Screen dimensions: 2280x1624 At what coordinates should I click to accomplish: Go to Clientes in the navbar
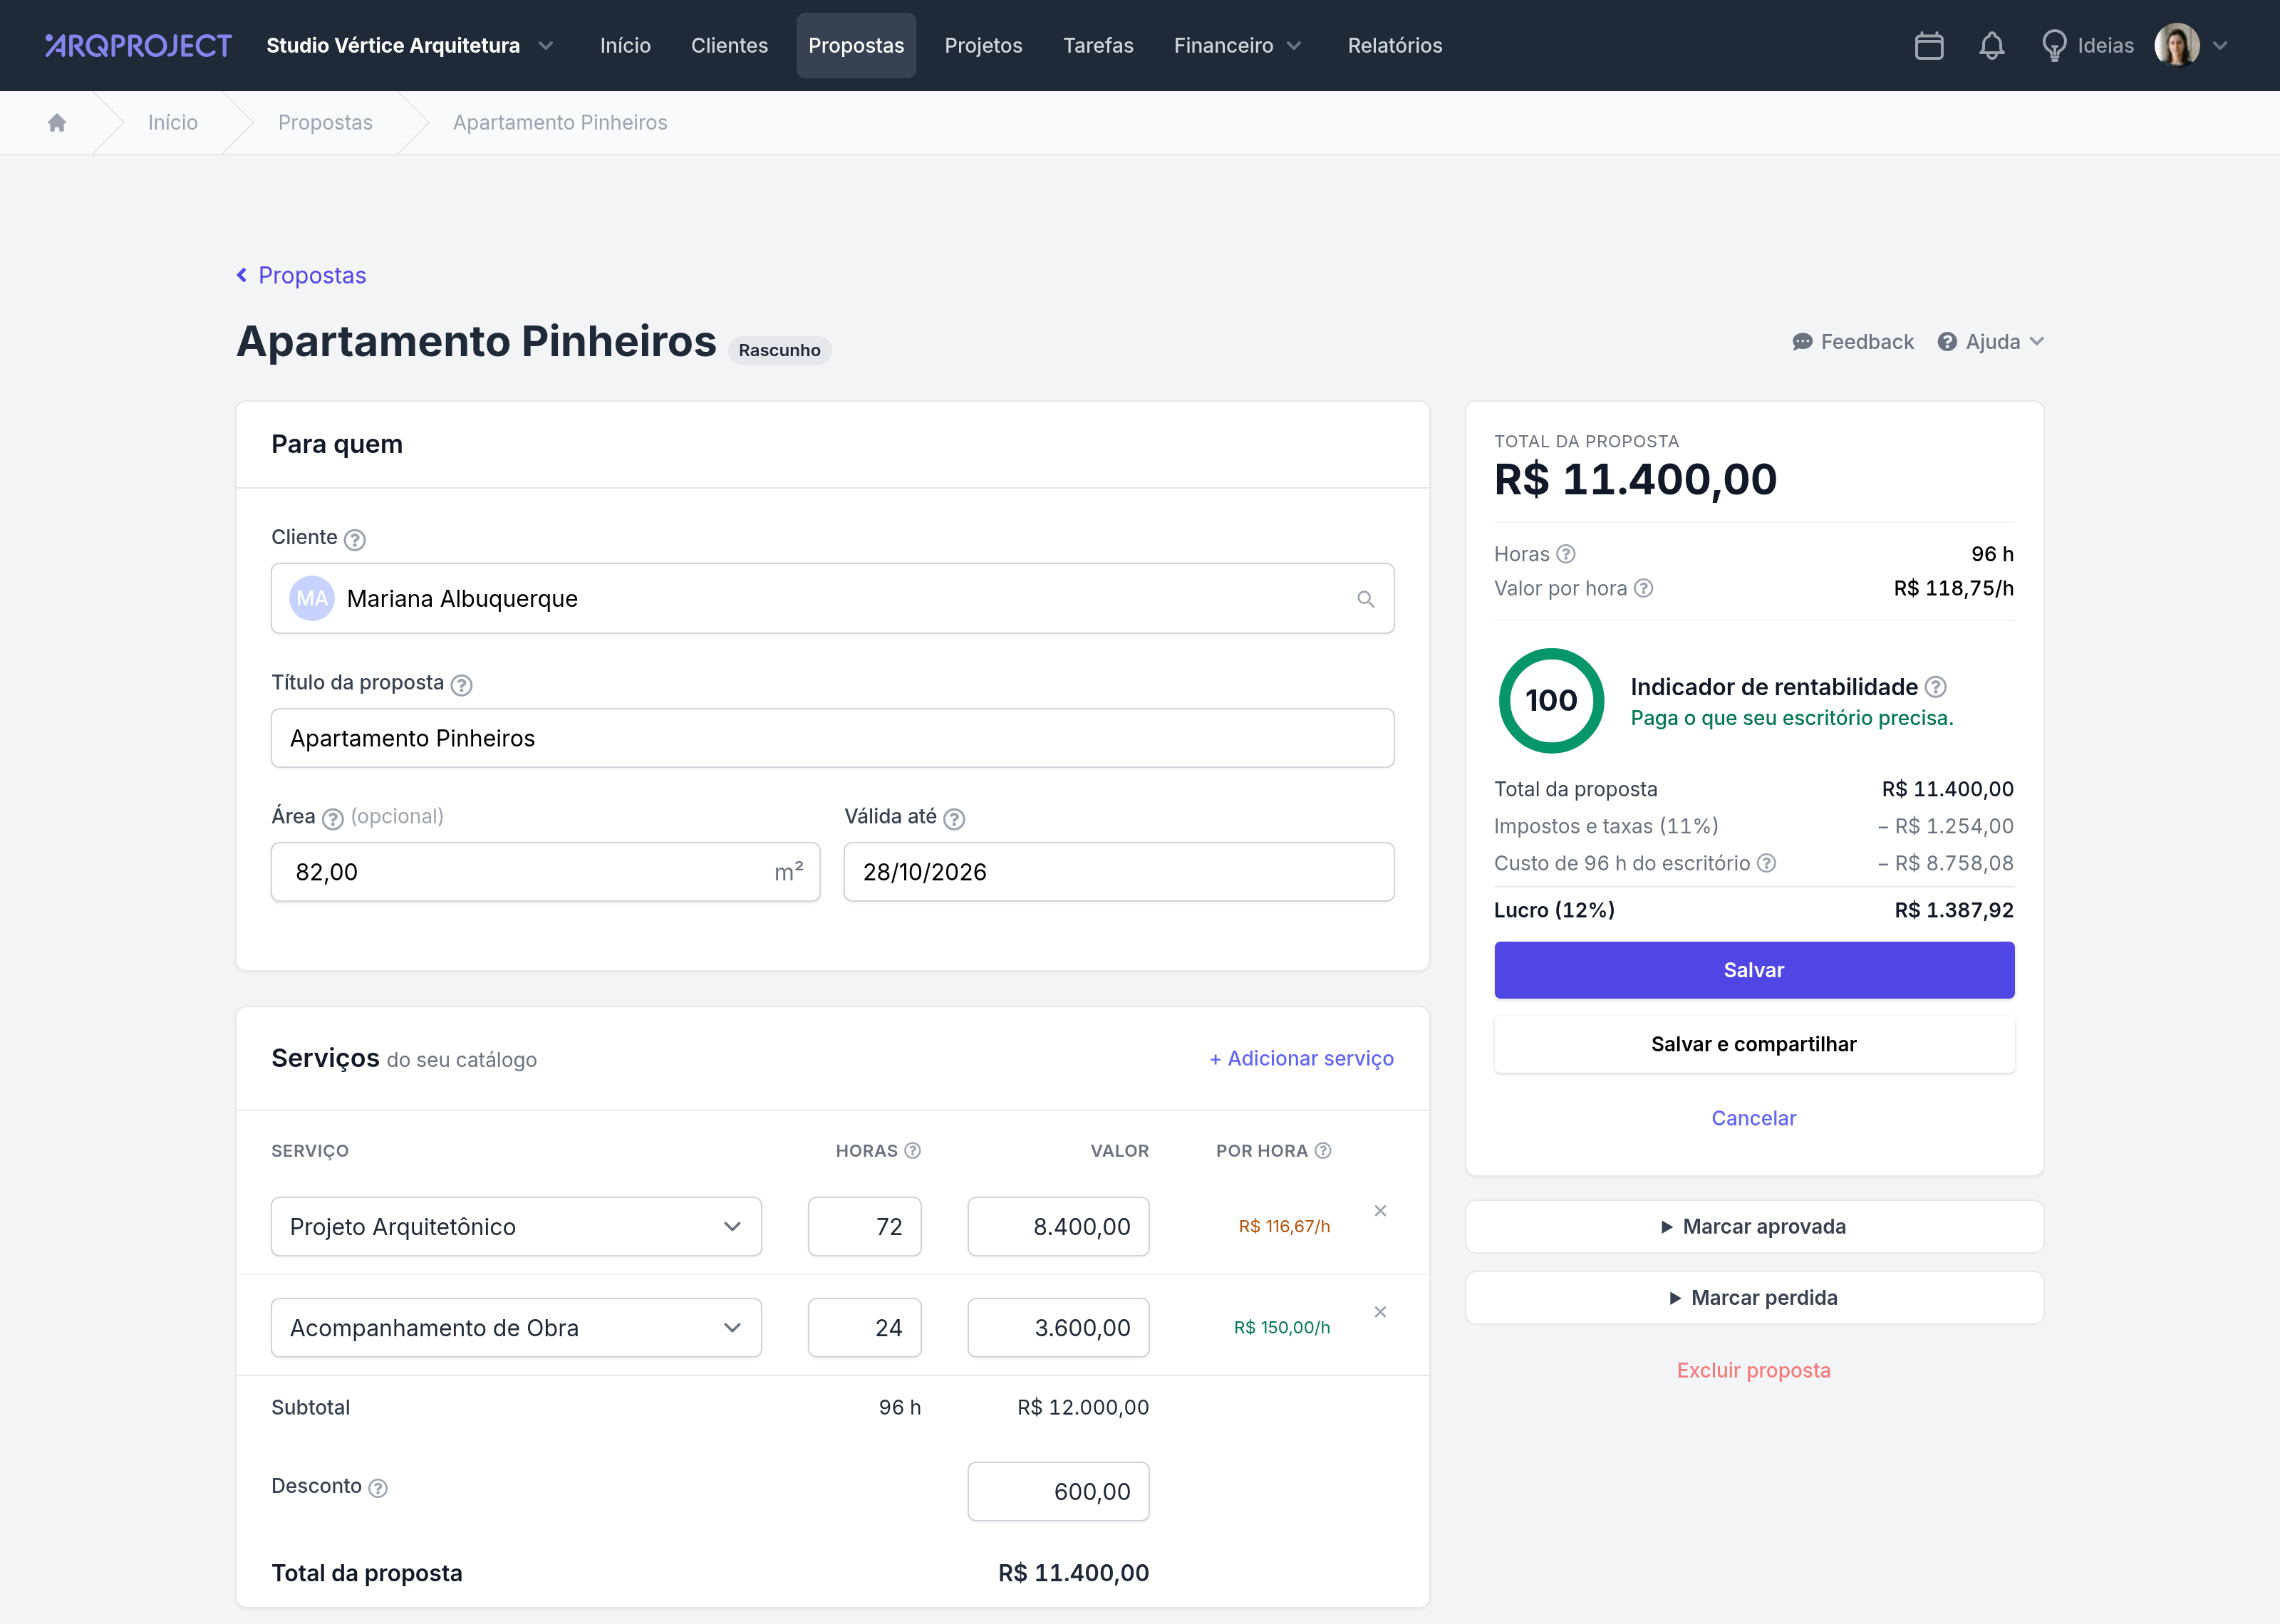(729, 46)
